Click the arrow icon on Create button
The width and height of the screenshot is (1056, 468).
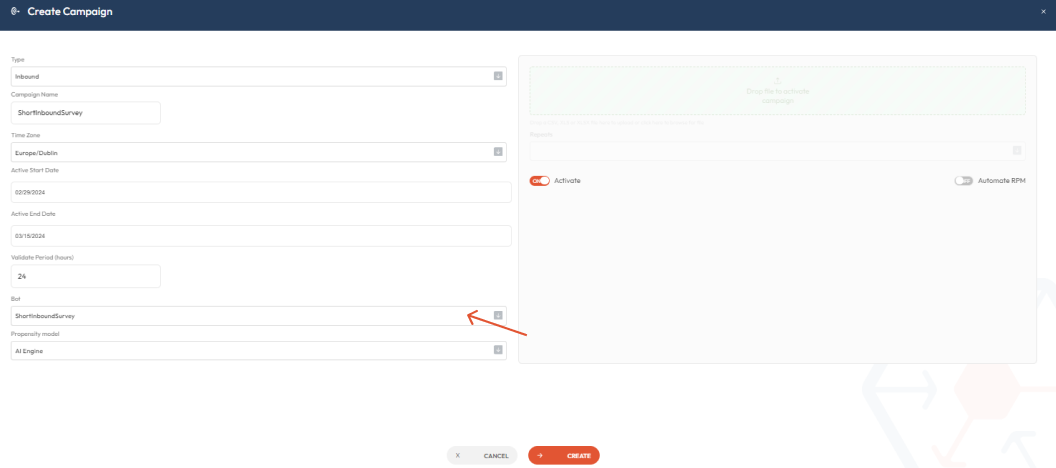pos(539,456)
